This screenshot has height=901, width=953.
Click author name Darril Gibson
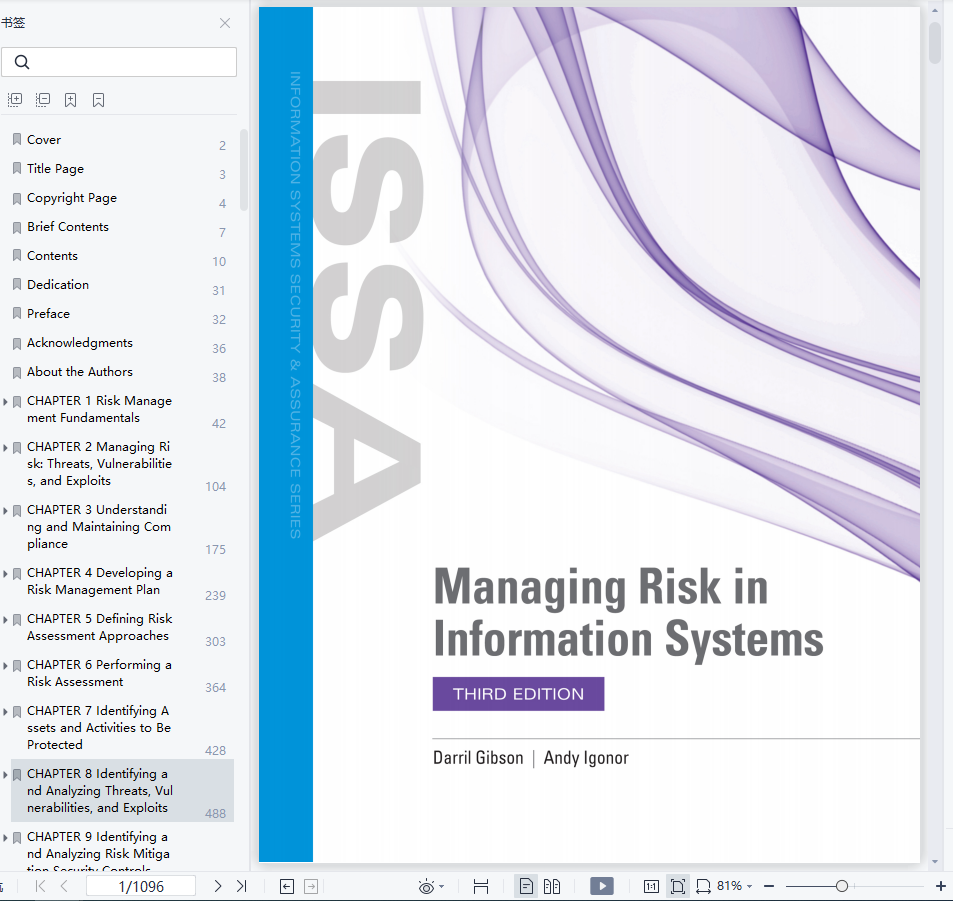click(x=478, y=758)
